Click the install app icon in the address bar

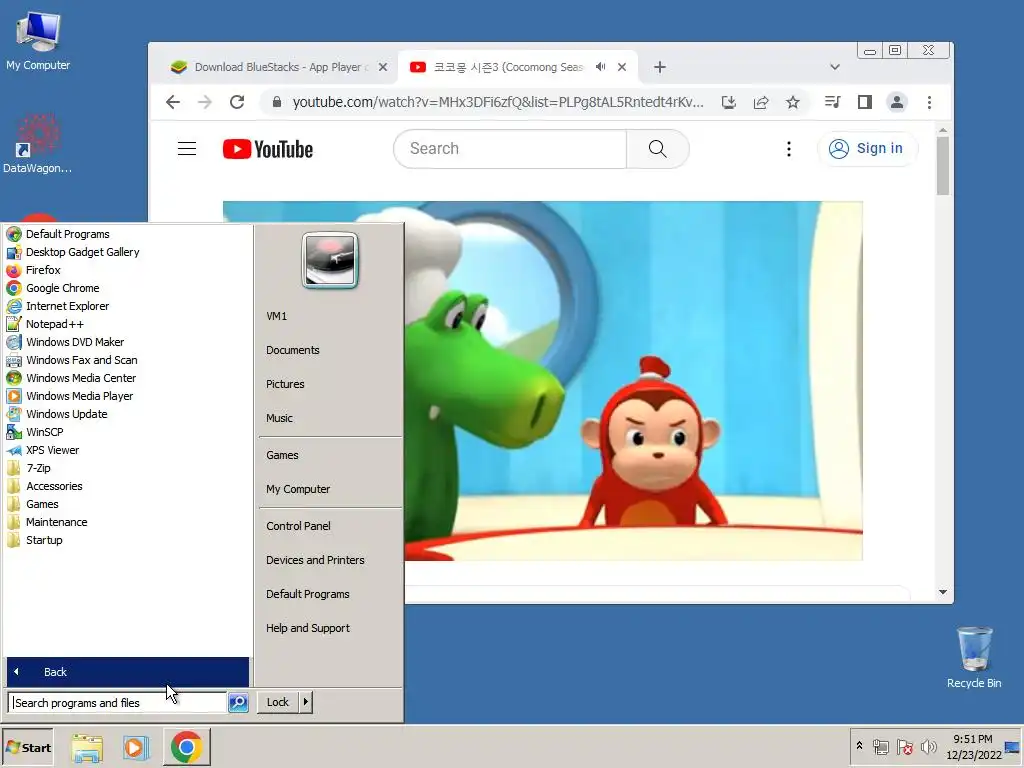729,102
